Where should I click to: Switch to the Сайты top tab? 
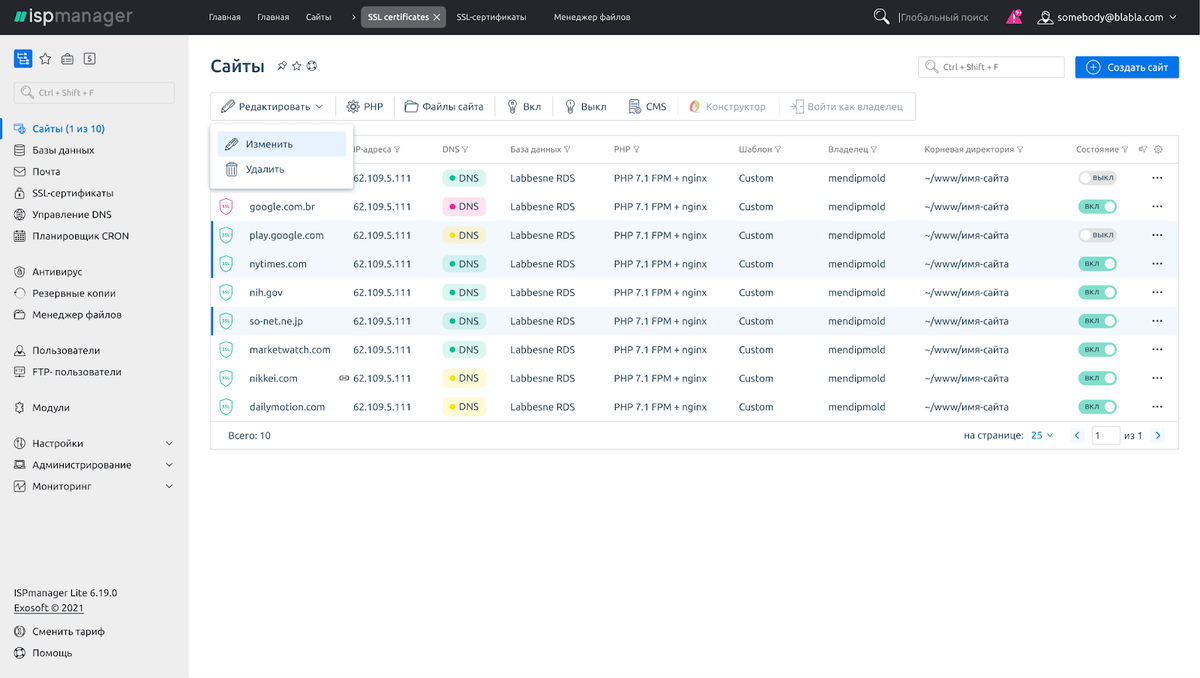(x=319, y=17)
